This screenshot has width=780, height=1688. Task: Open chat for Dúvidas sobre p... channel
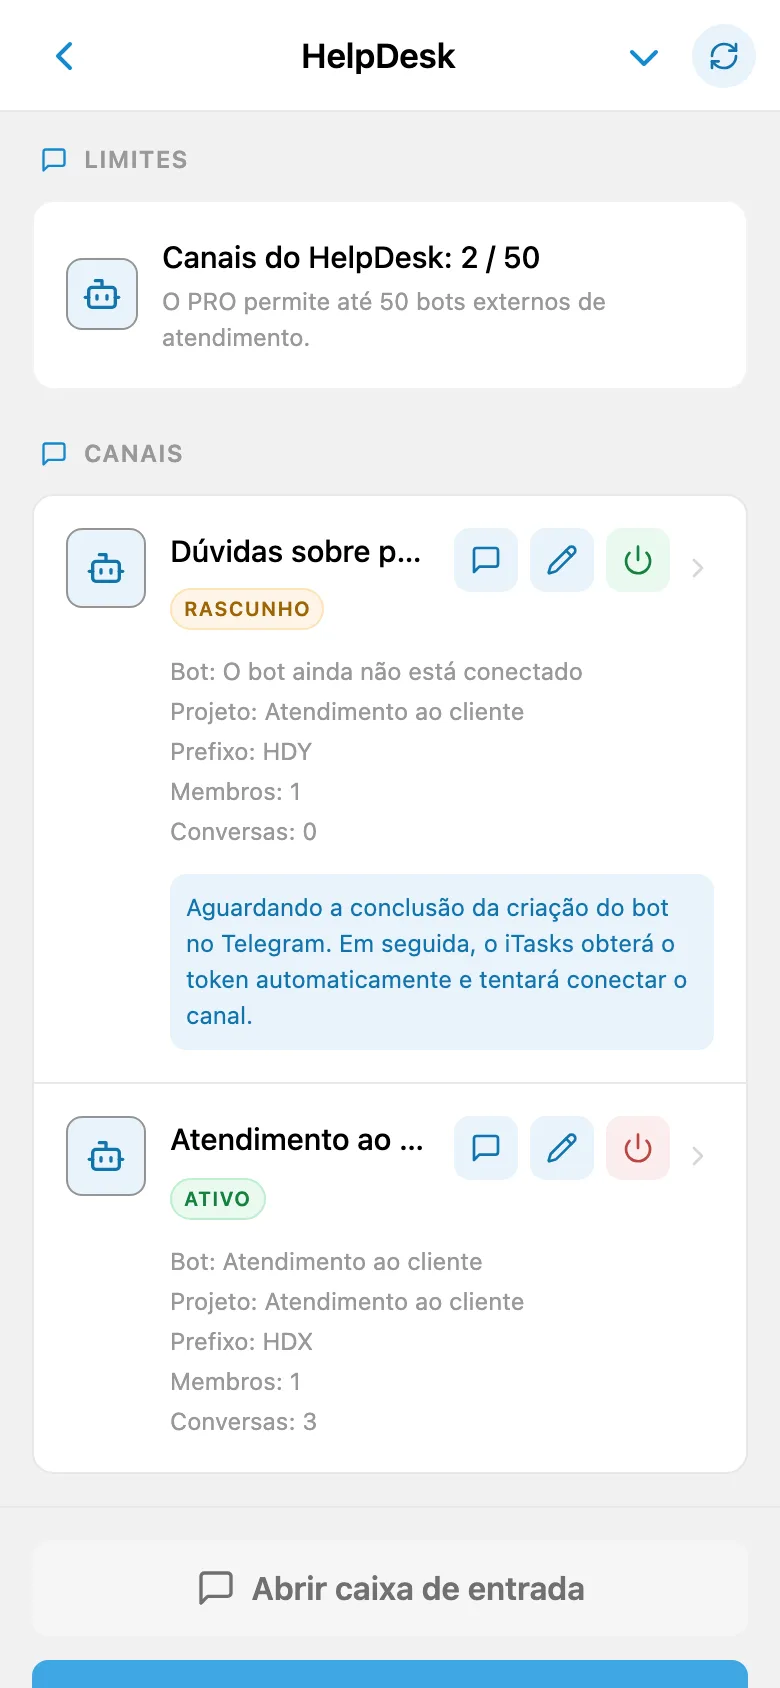pos(486,560)
